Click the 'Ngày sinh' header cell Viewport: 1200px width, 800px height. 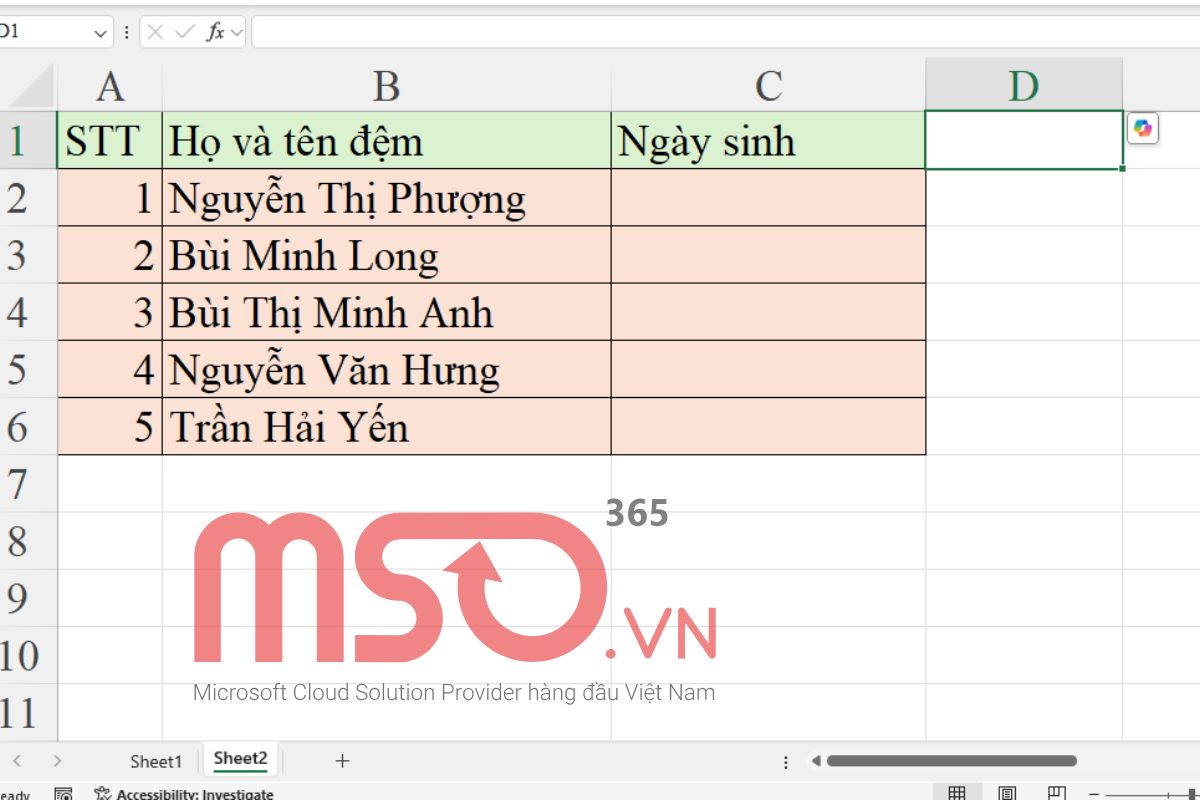point(768,140)
